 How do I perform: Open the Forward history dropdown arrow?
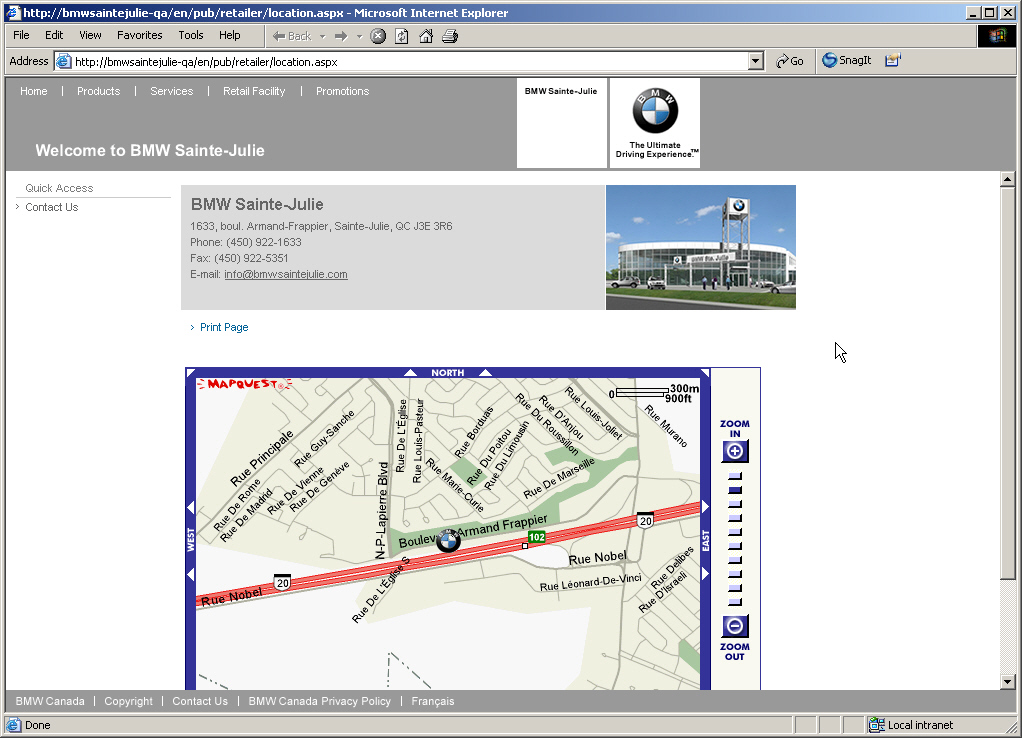(x=359, y=37)
